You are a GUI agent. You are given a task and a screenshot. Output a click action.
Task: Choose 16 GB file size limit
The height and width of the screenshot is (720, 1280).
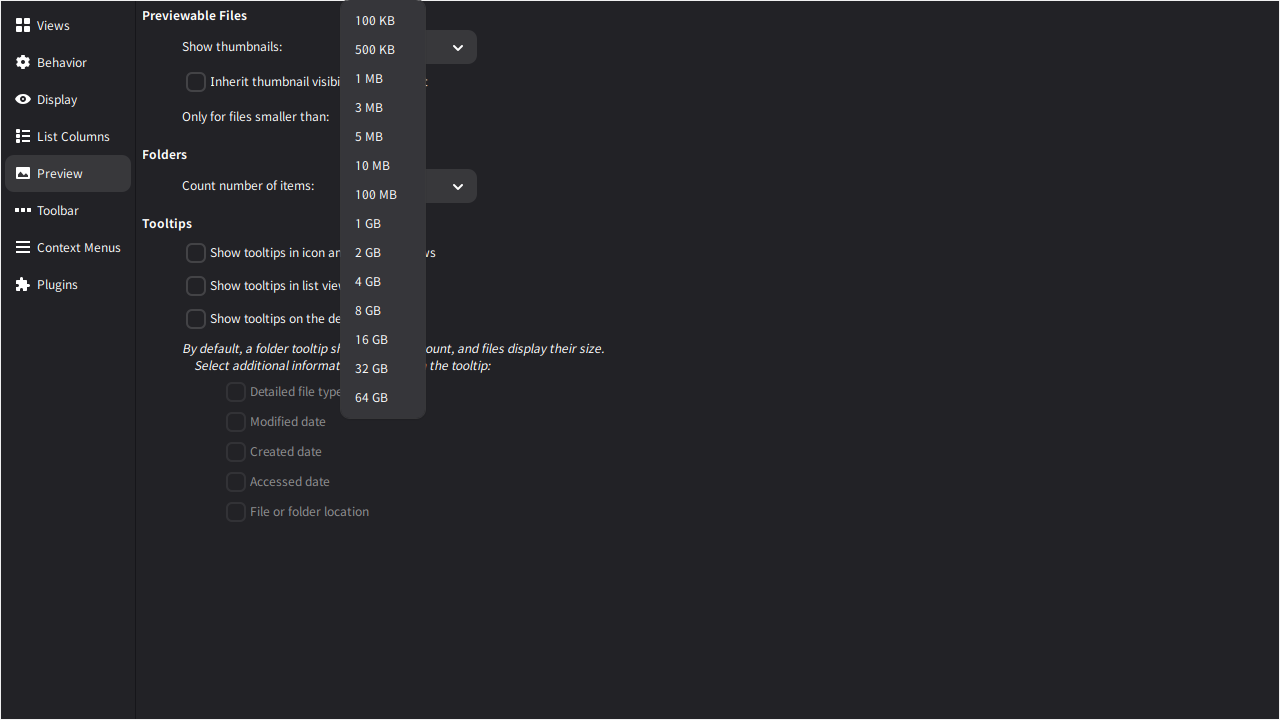(x=383, y=340)
